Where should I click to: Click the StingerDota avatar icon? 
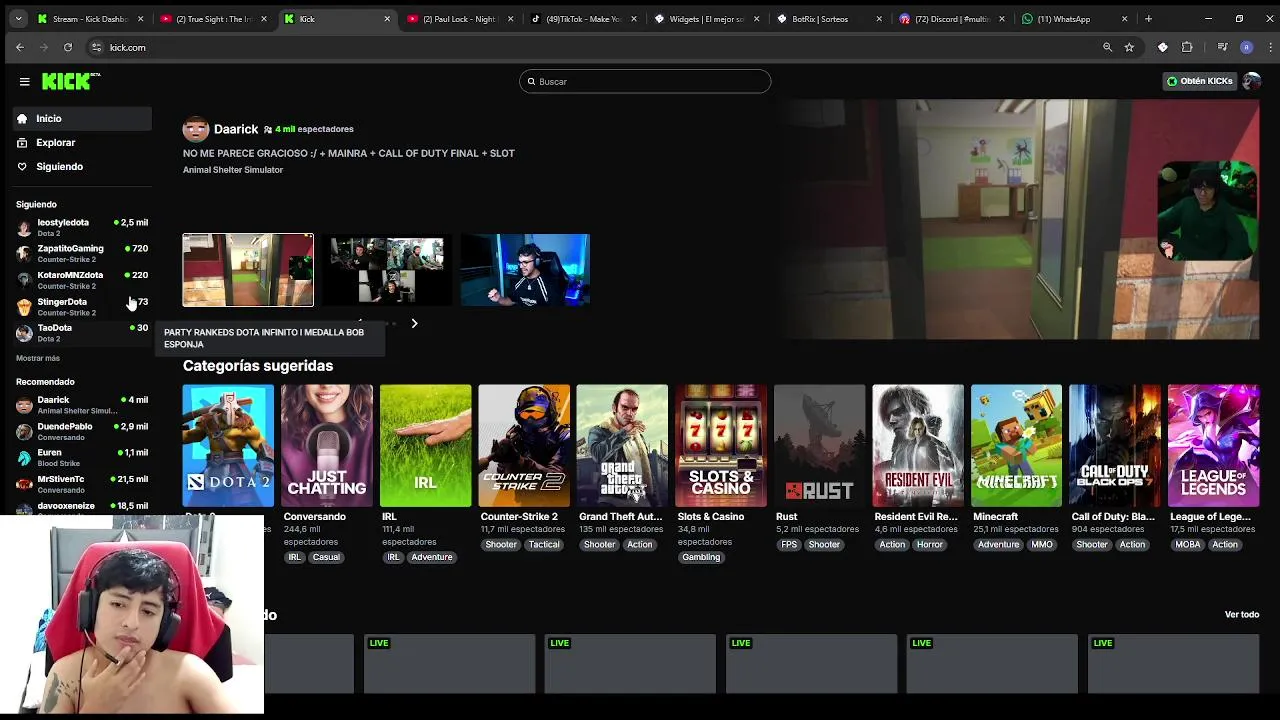click(24, 307)
